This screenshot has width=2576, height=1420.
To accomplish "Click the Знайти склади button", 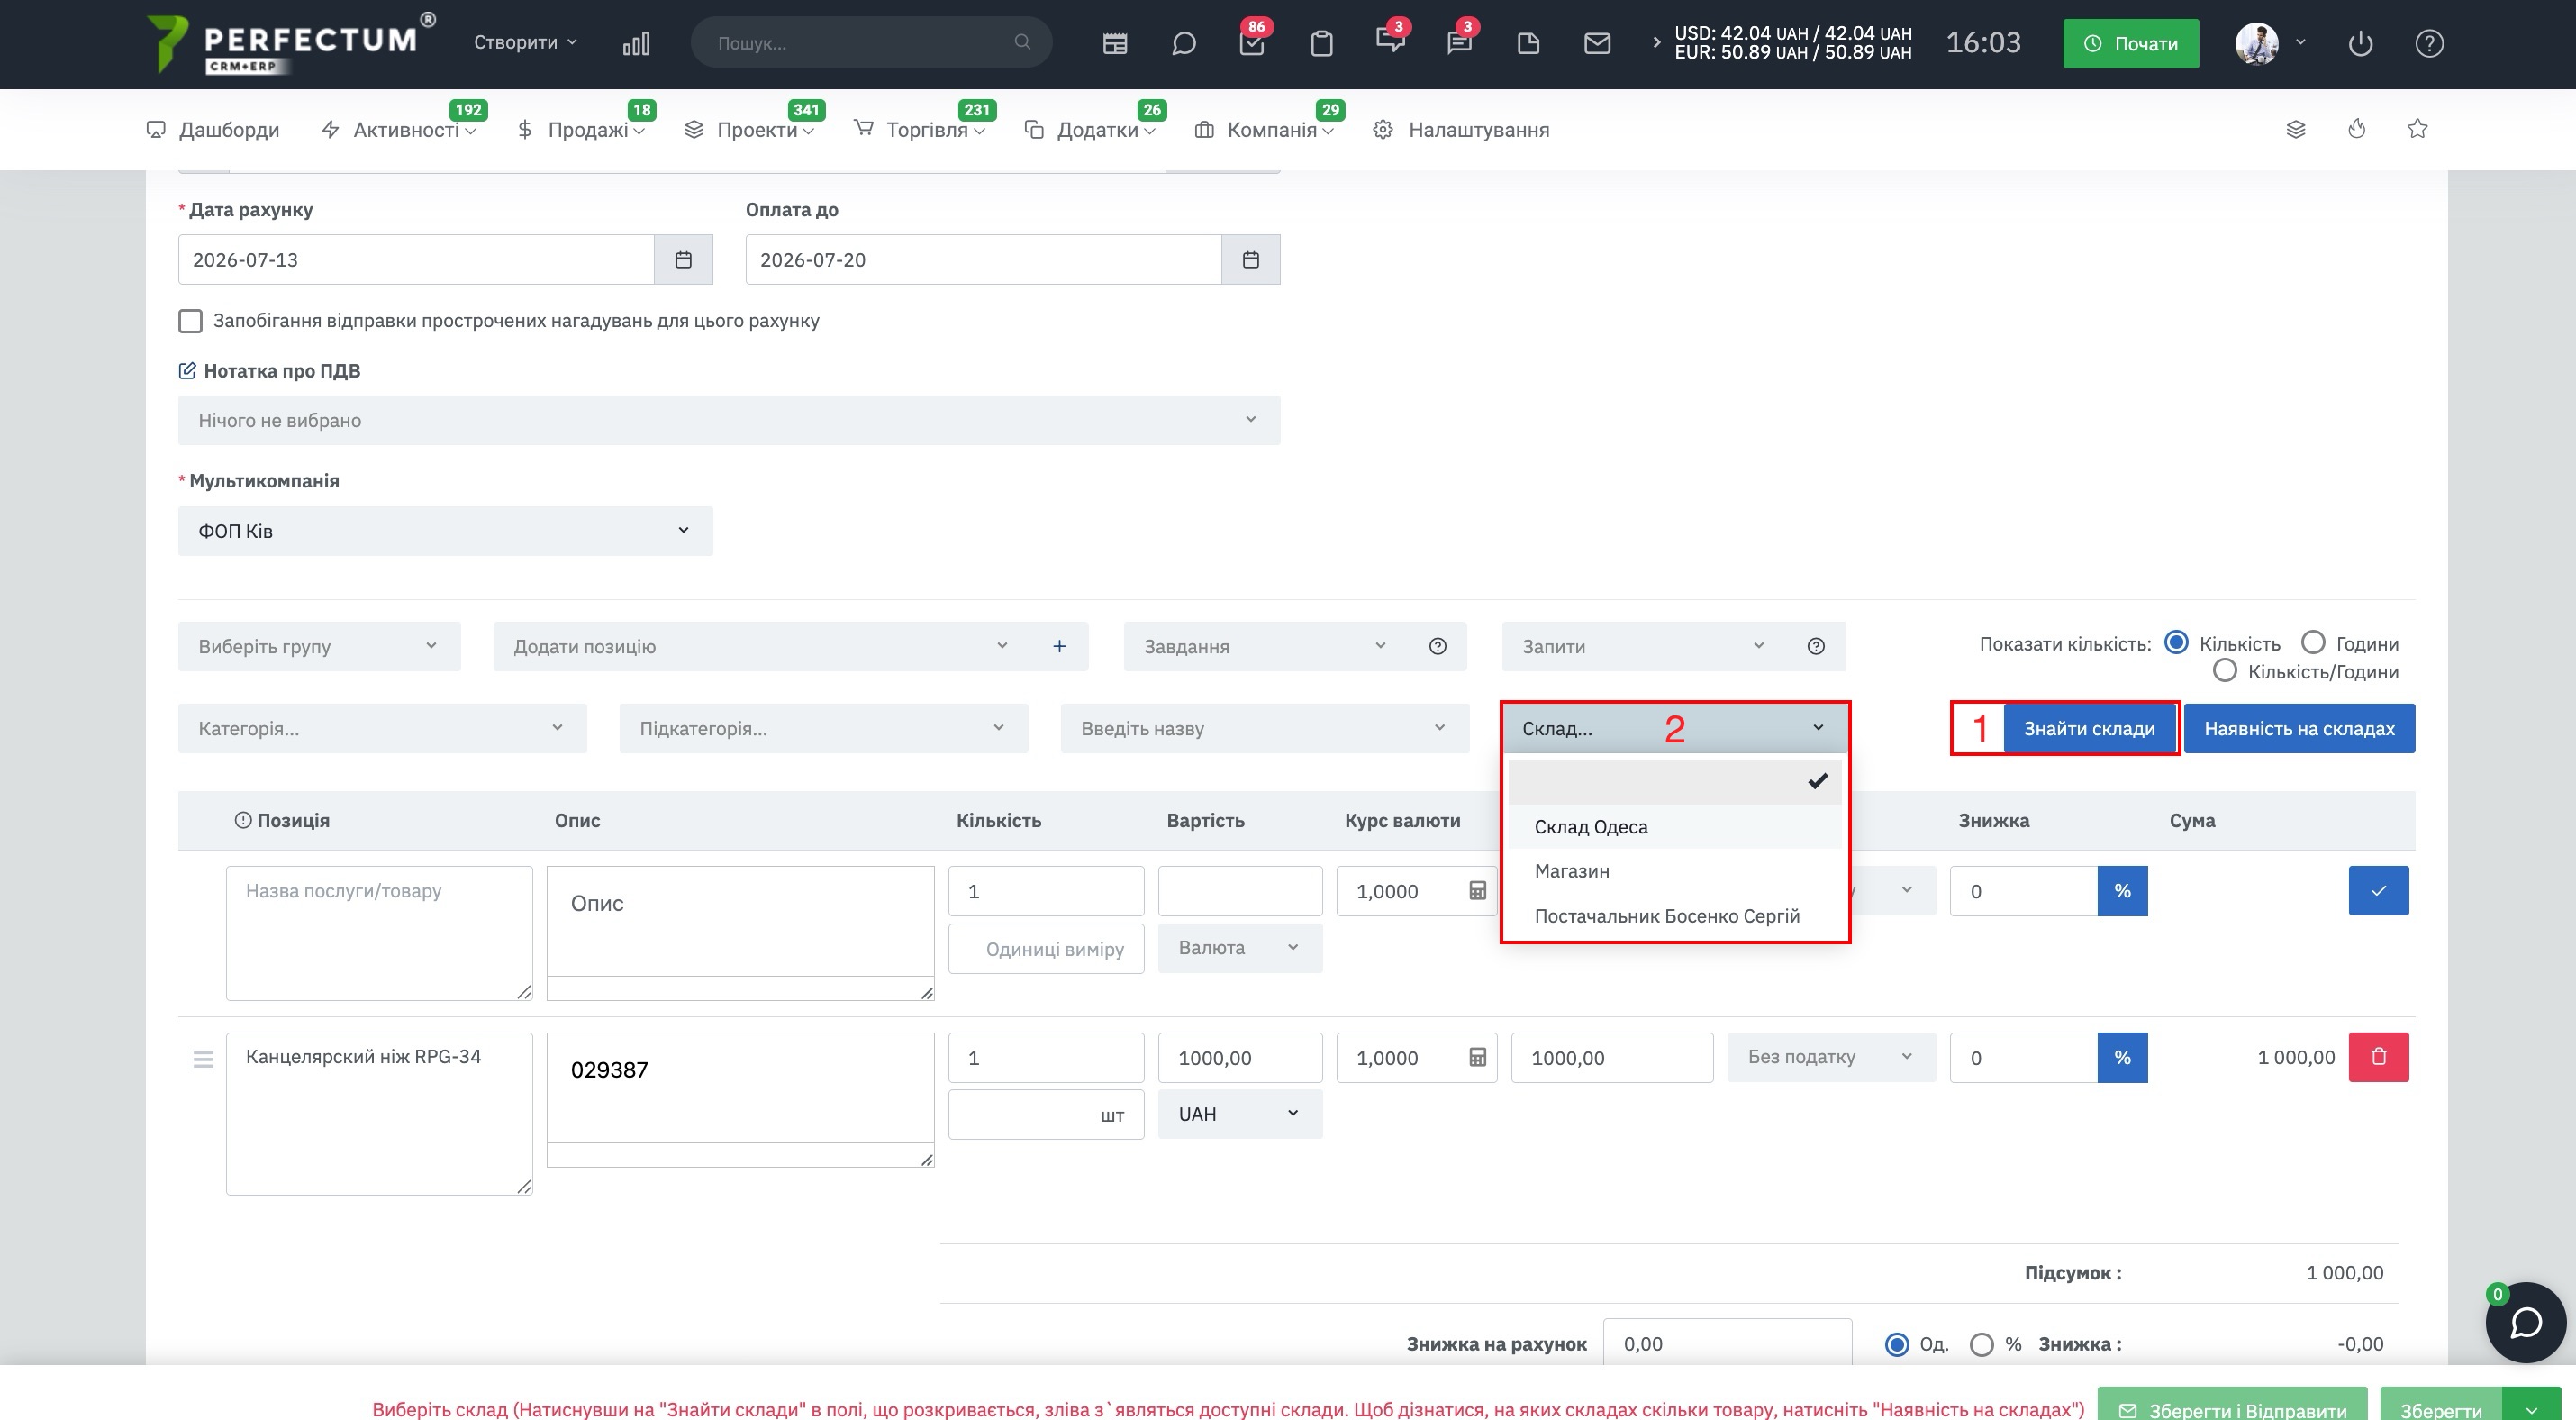I will [x=2089, y=728].
